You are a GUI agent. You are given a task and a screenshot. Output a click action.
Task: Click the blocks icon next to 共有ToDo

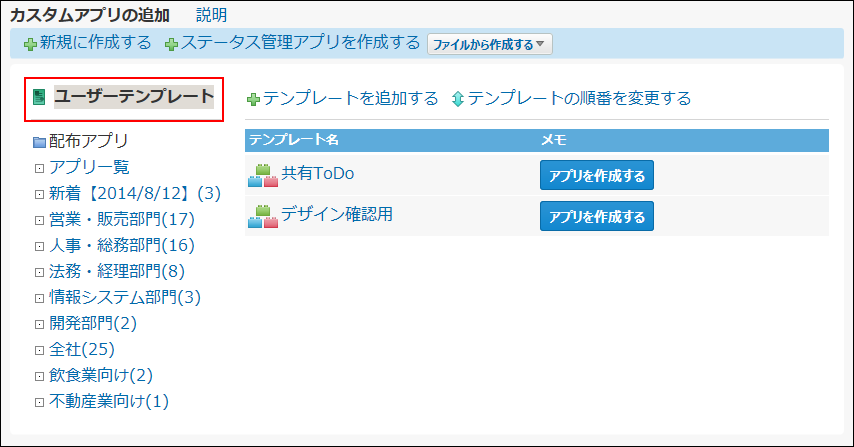pyautogui.click(x=263, y=175)
